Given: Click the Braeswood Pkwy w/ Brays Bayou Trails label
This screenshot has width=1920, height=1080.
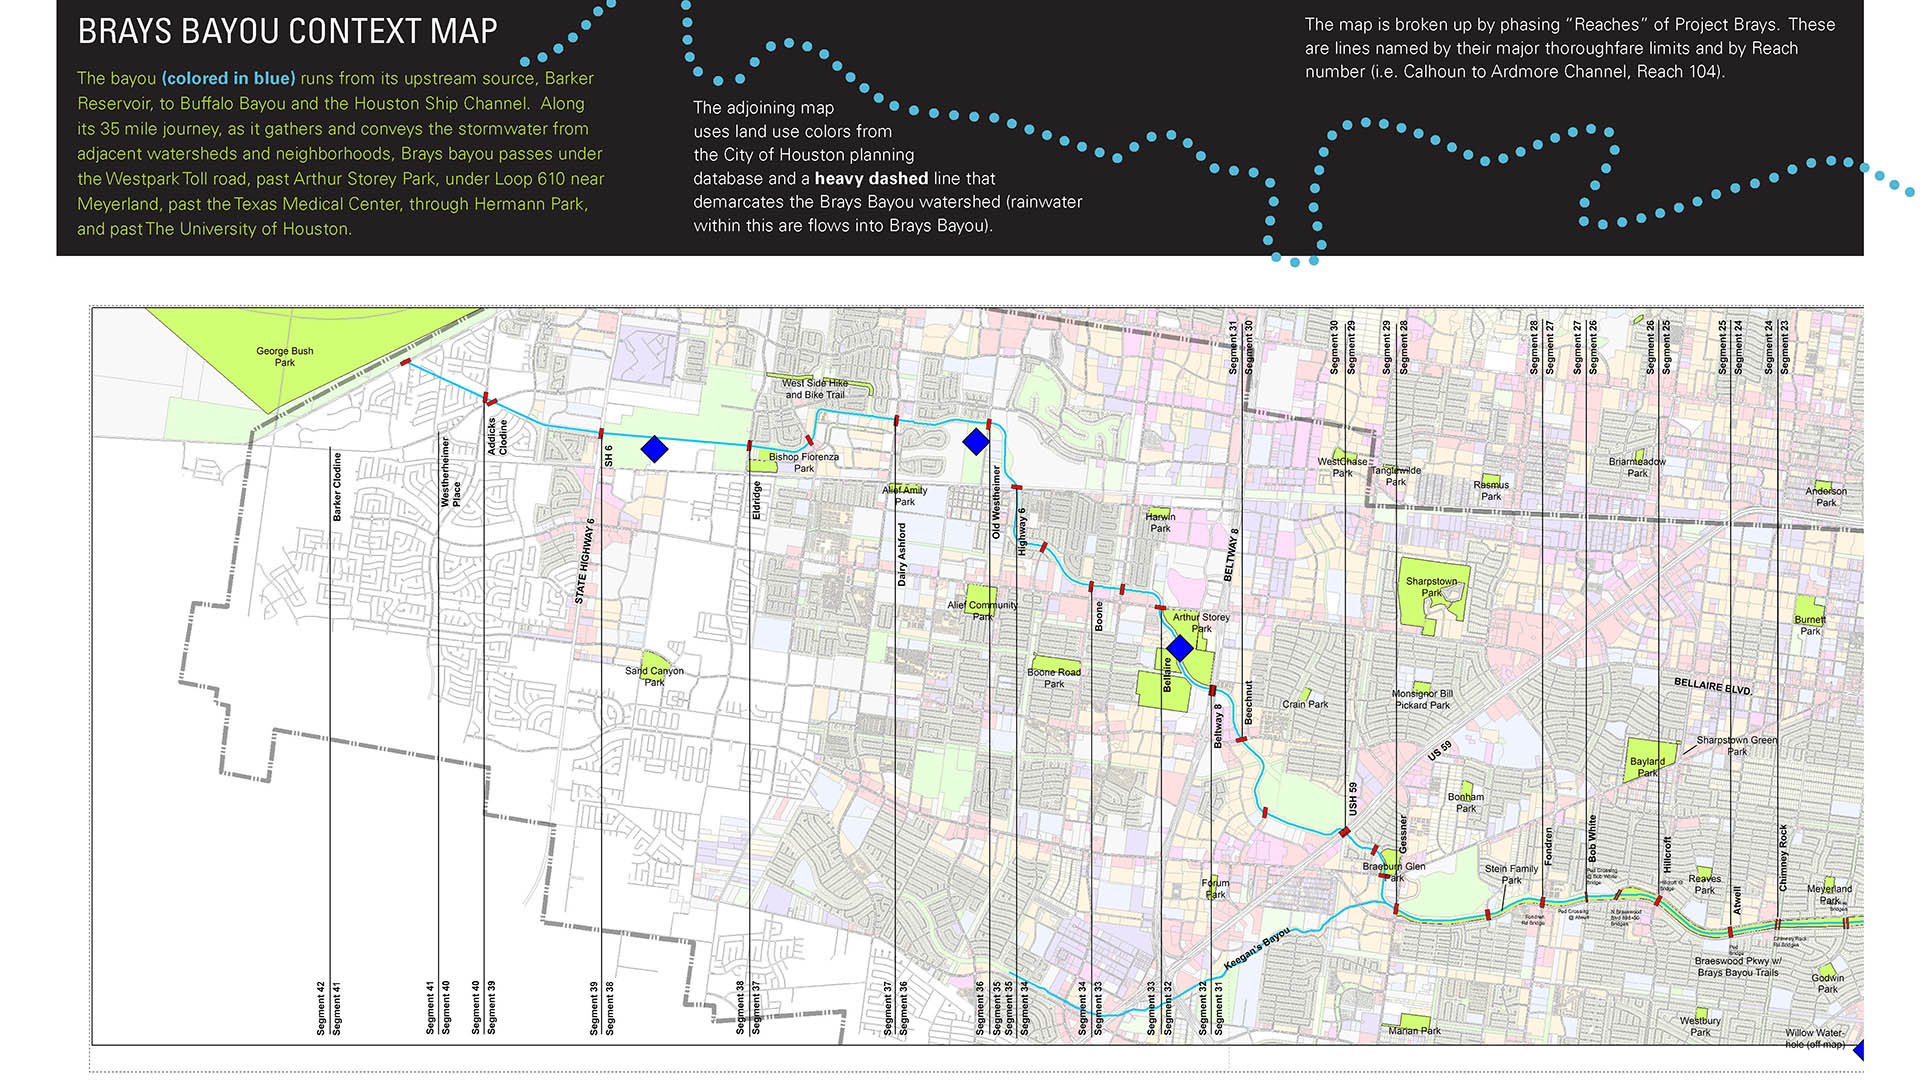Looking at the screenshot, I should point(1738,966).
